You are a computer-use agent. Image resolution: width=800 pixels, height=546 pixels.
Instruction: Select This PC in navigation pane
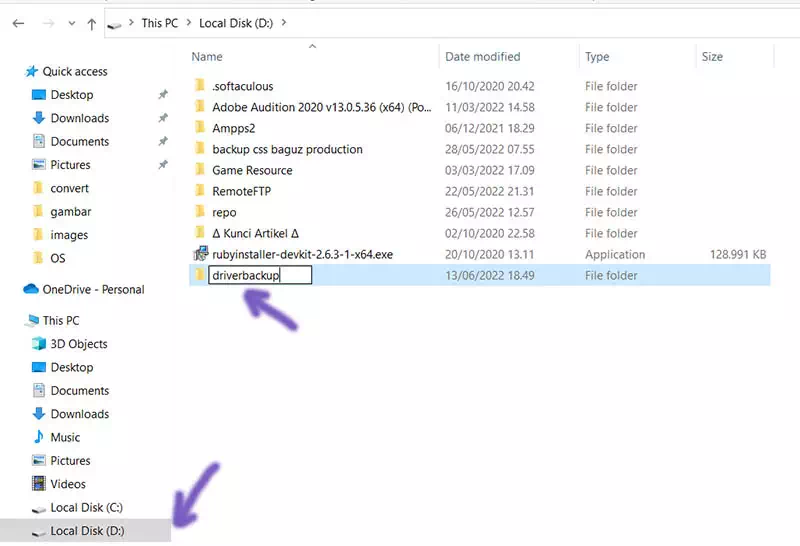61,320
